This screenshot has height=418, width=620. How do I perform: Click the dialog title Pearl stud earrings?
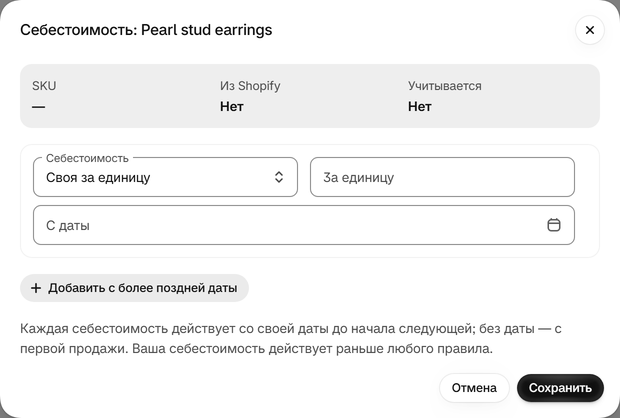click(x=146, y=30)
